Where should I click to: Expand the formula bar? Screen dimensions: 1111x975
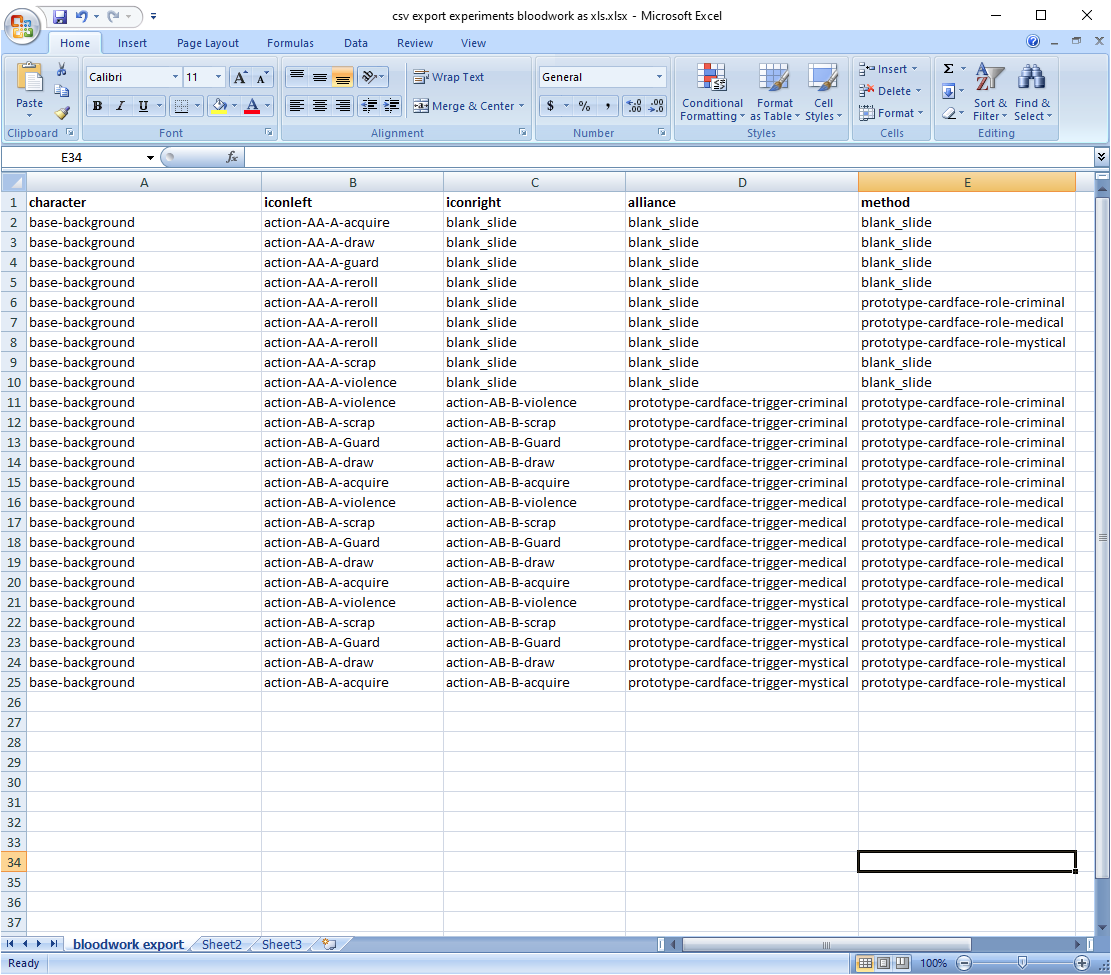coord(1101,157)
